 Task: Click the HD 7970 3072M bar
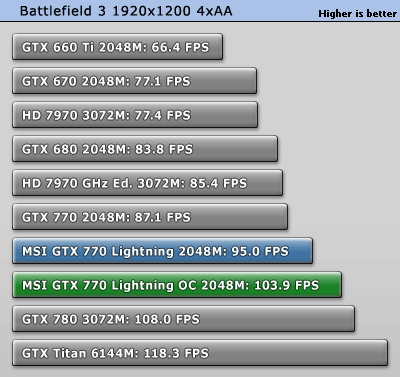click(135, 115)
